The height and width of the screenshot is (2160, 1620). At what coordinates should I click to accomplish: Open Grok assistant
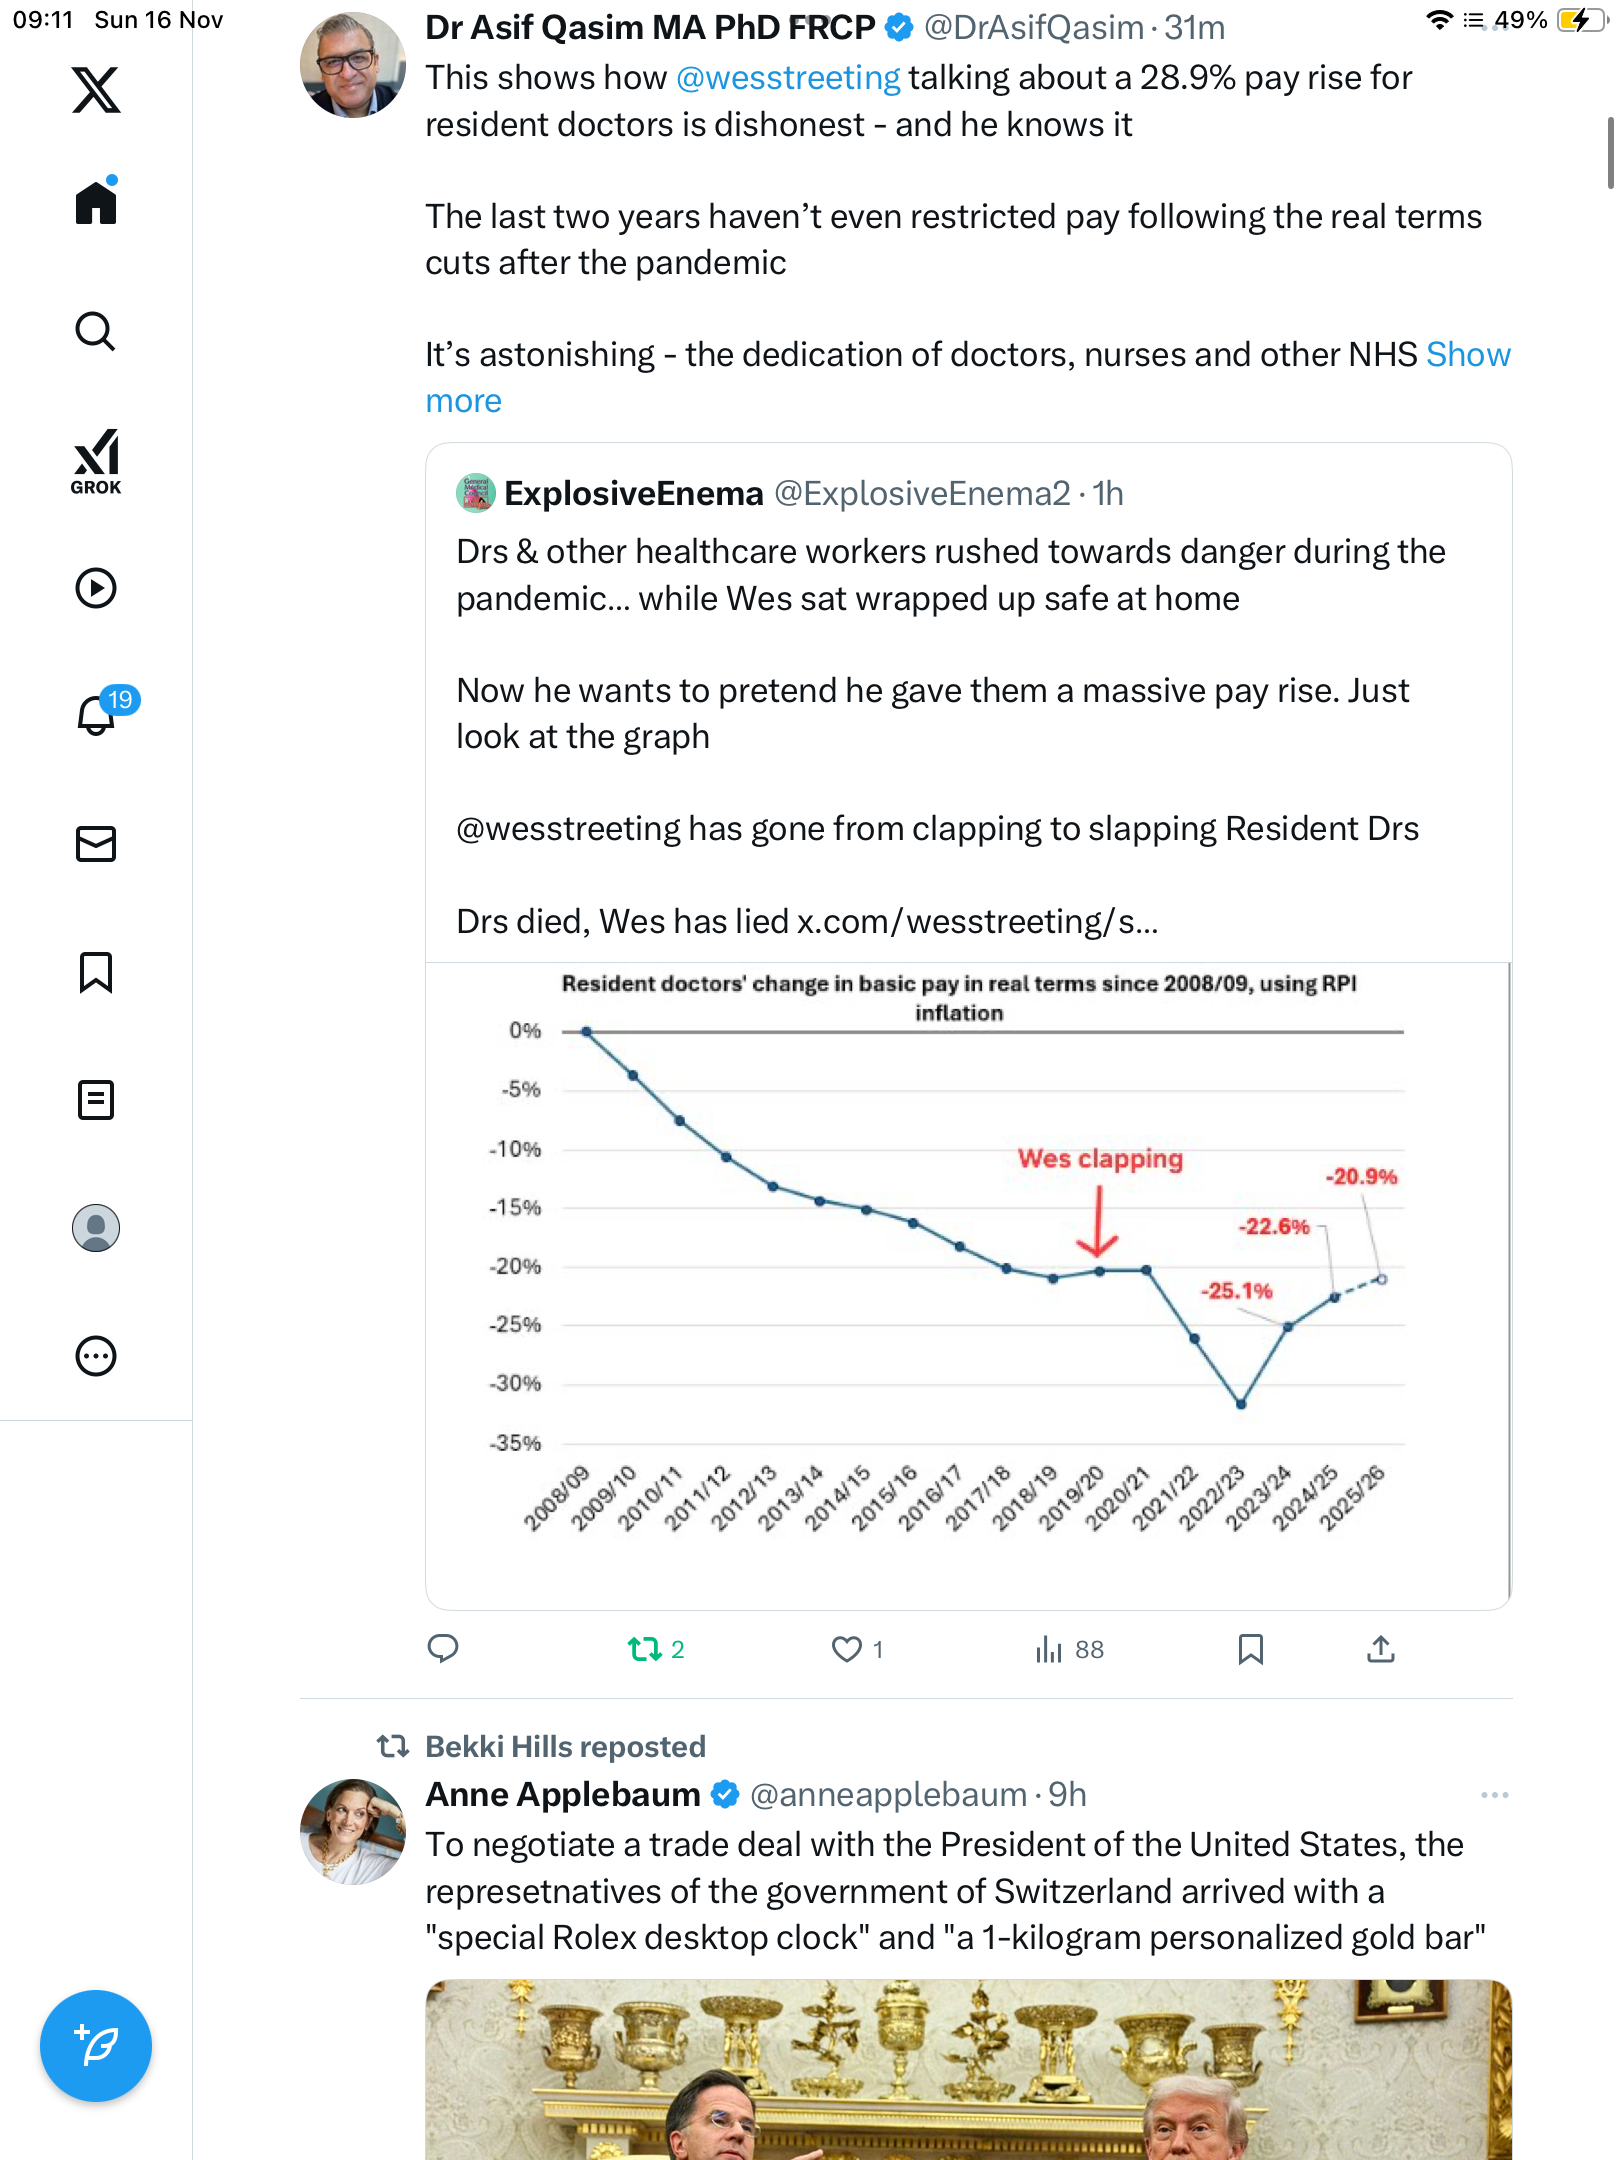(96, 461)
